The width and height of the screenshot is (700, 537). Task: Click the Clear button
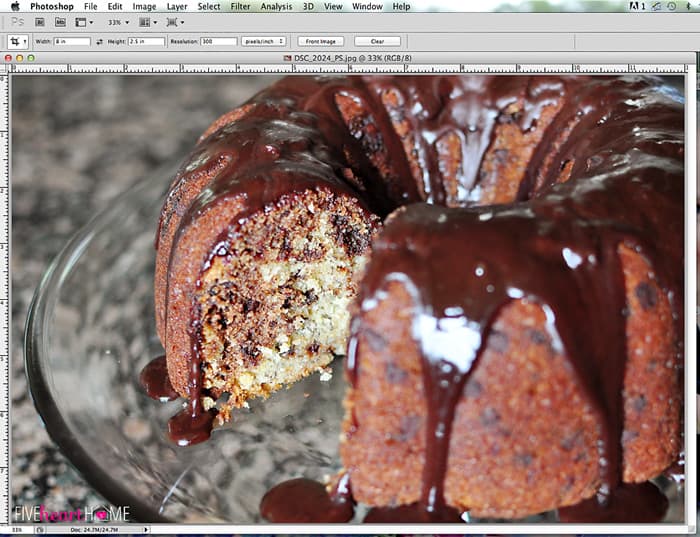pos(377,42)
